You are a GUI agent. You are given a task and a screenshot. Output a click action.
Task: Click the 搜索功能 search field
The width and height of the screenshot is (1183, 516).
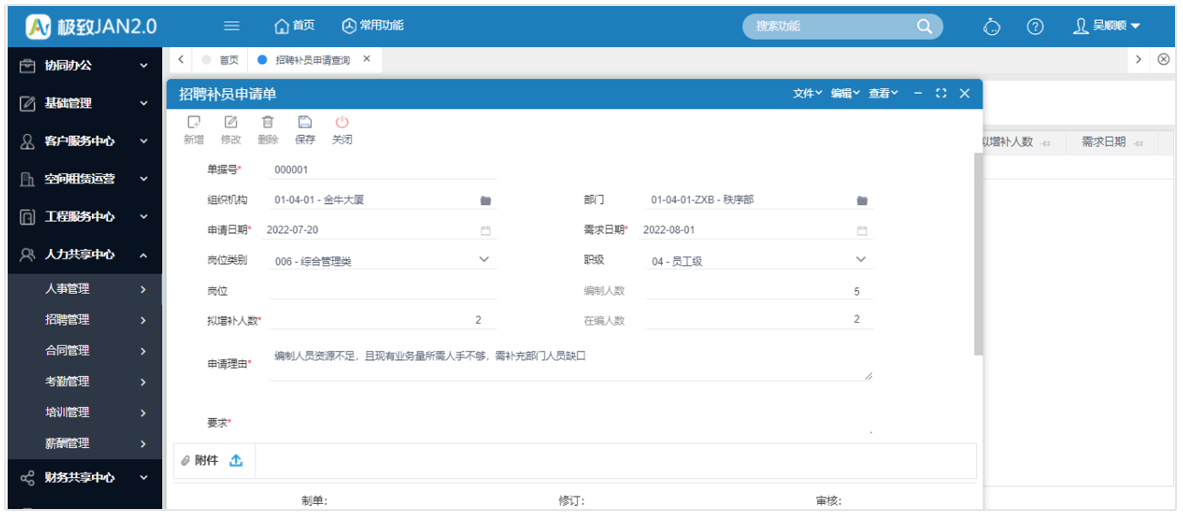830,26
